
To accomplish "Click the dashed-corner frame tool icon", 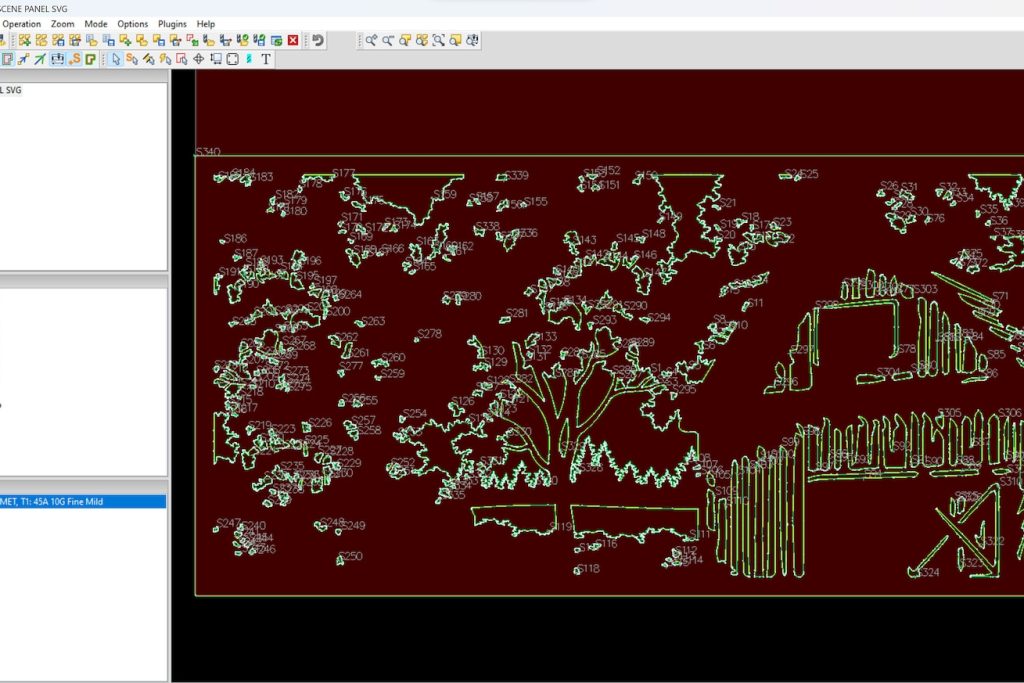I will [232, 59].
